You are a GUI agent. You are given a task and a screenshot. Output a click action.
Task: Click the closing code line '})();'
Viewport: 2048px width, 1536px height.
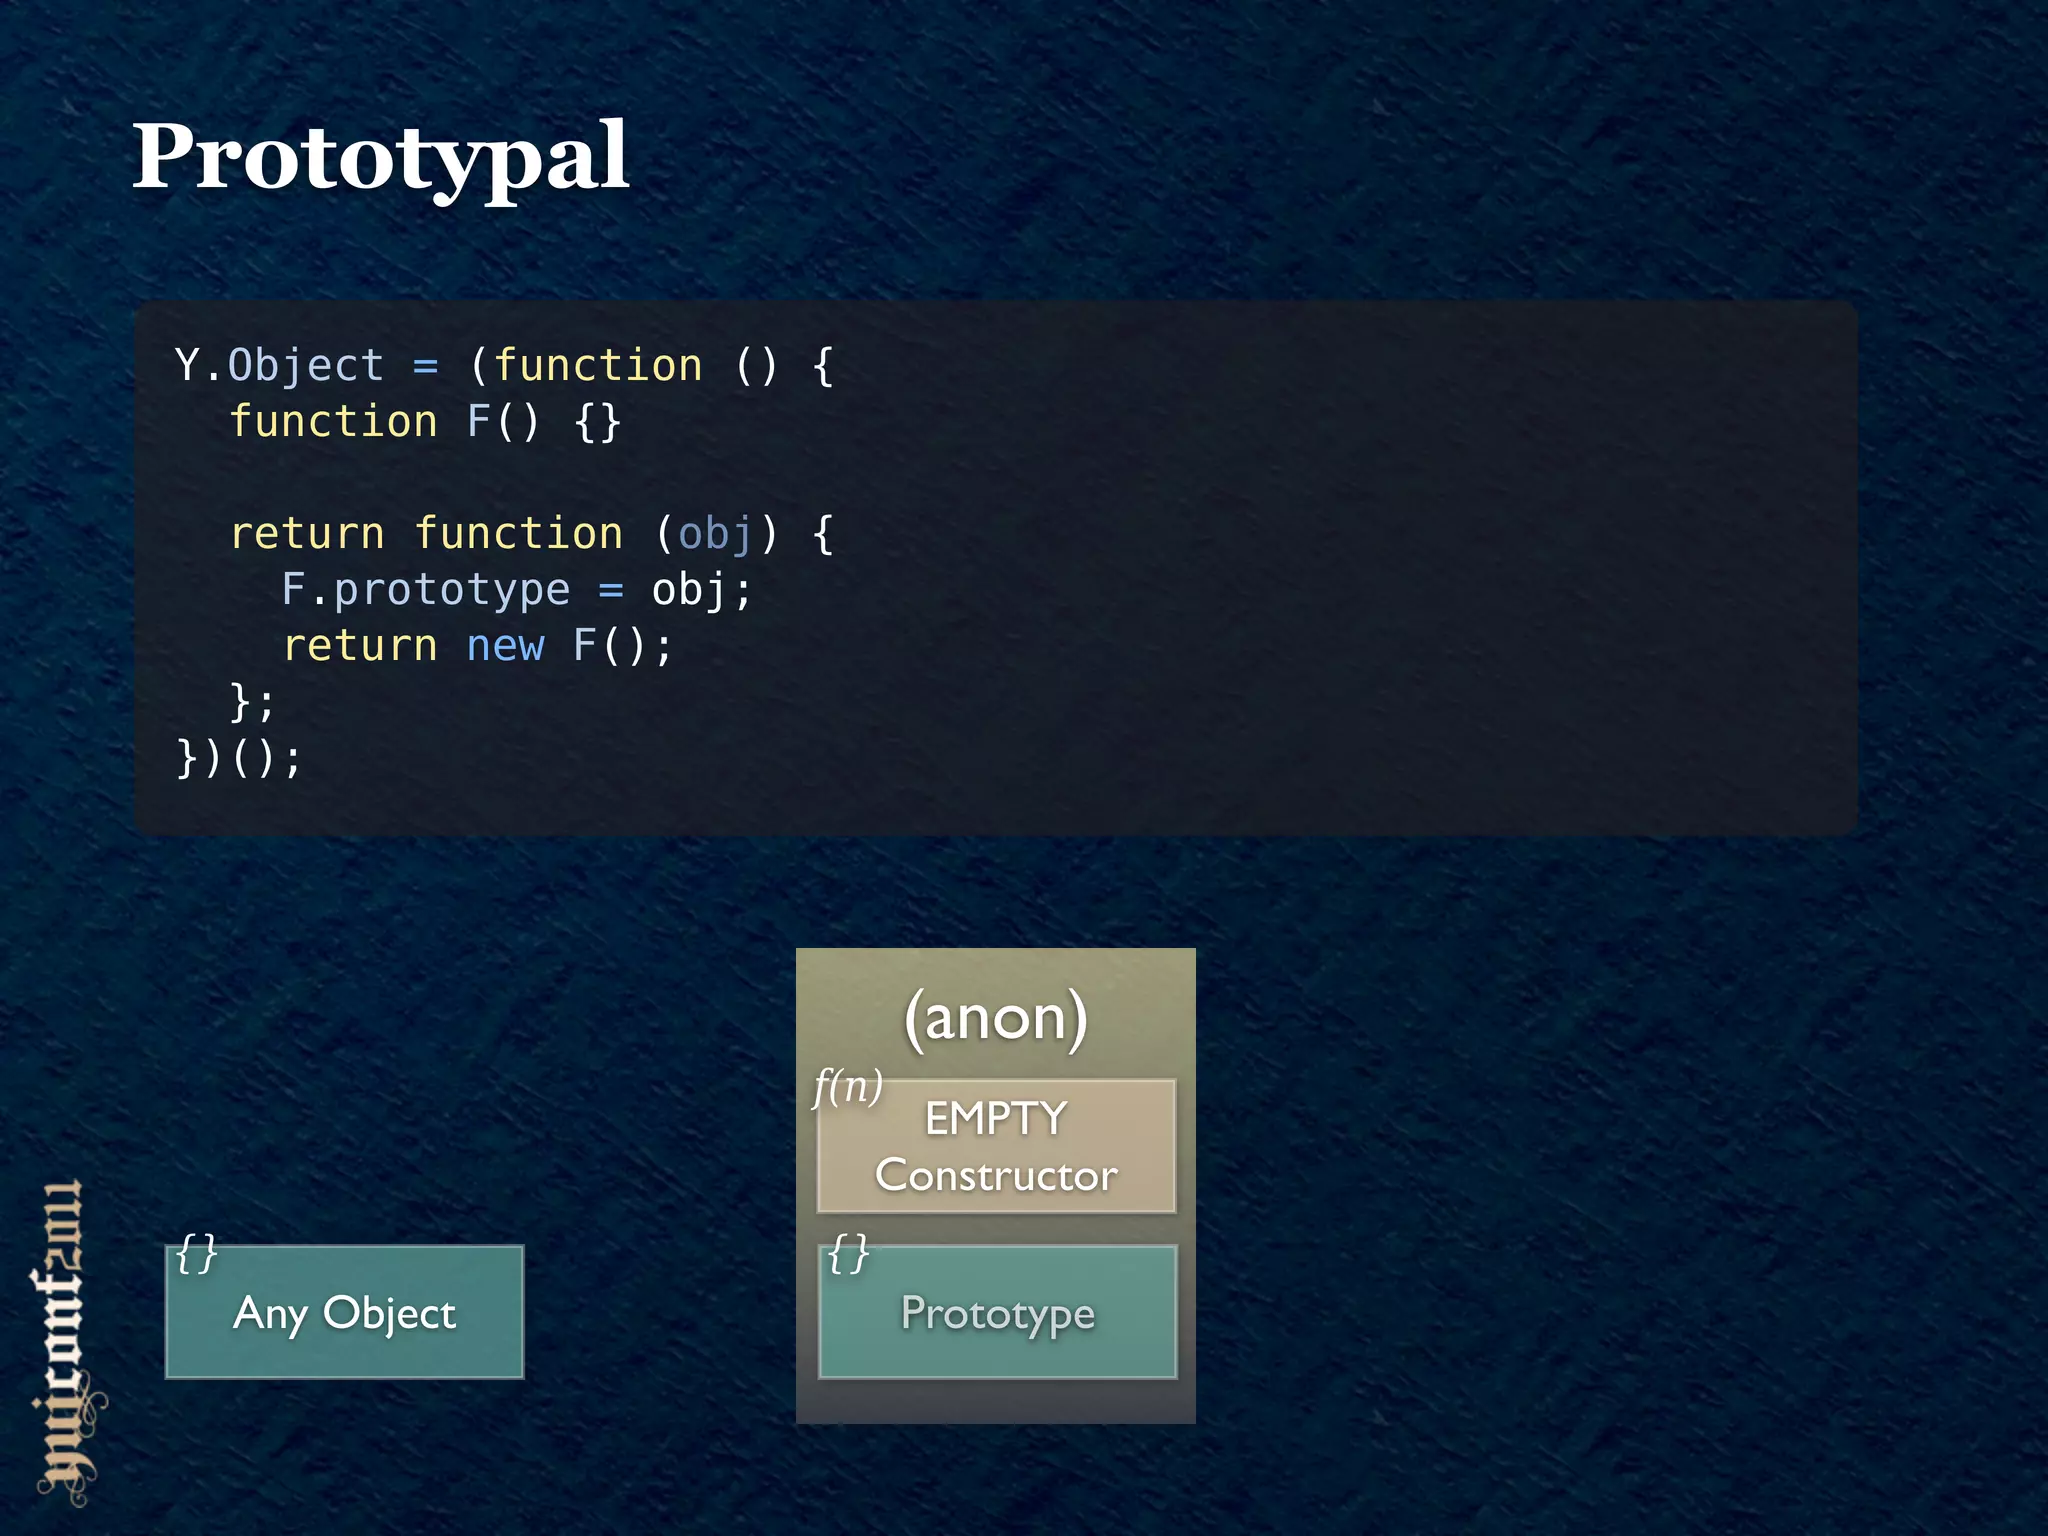click(x=238, y=758)
